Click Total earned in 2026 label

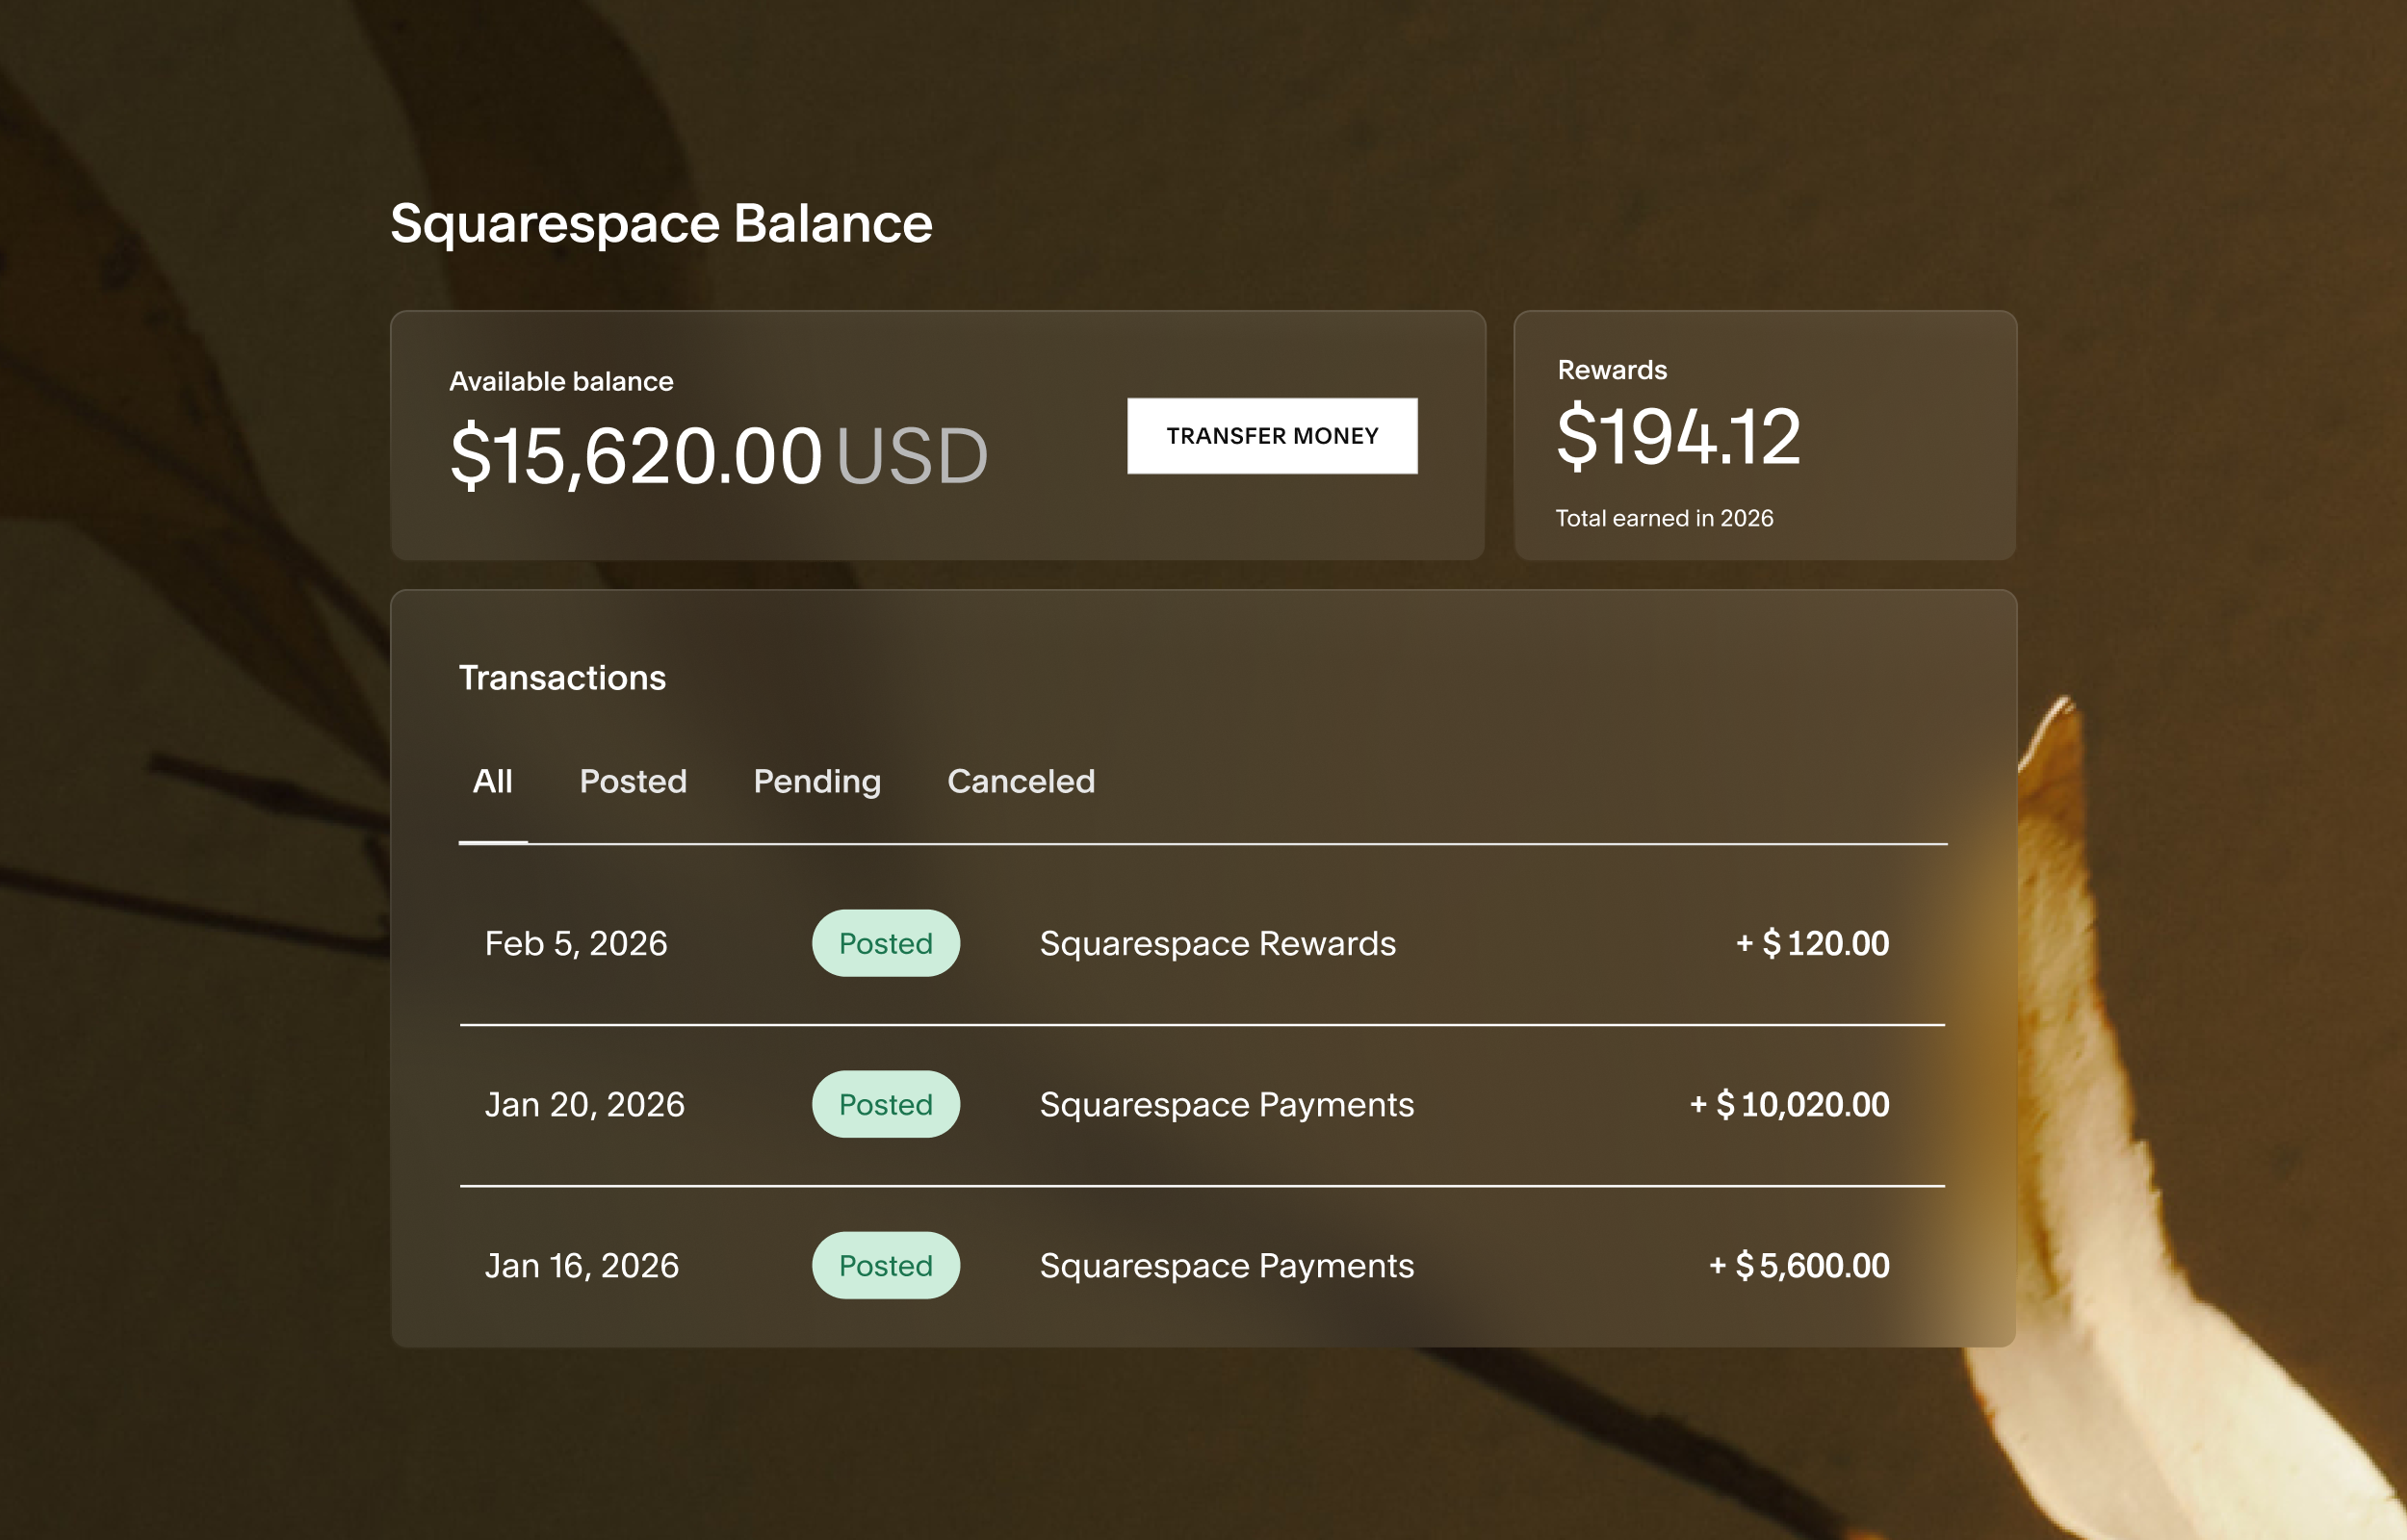[x=1663, y=518]
